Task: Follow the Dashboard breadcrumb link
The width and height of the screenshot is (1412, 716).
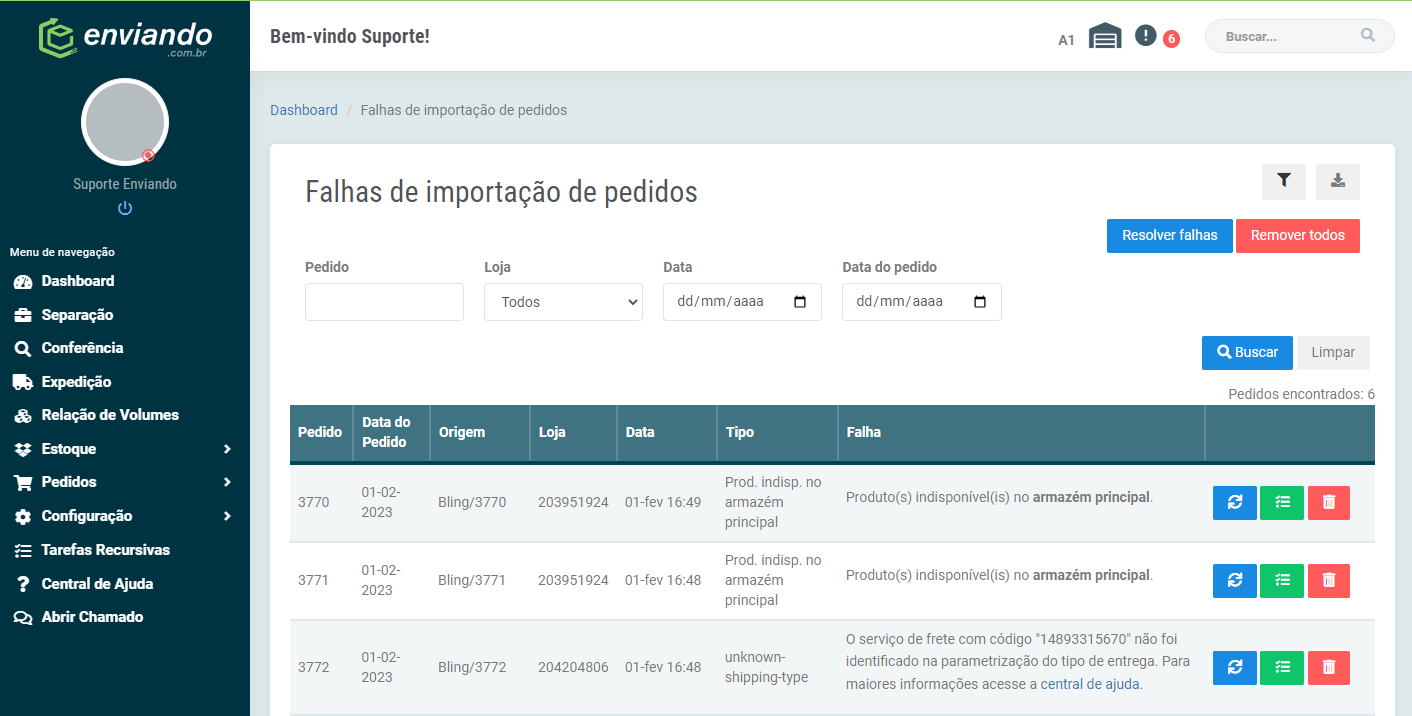Action: point(304,110)
